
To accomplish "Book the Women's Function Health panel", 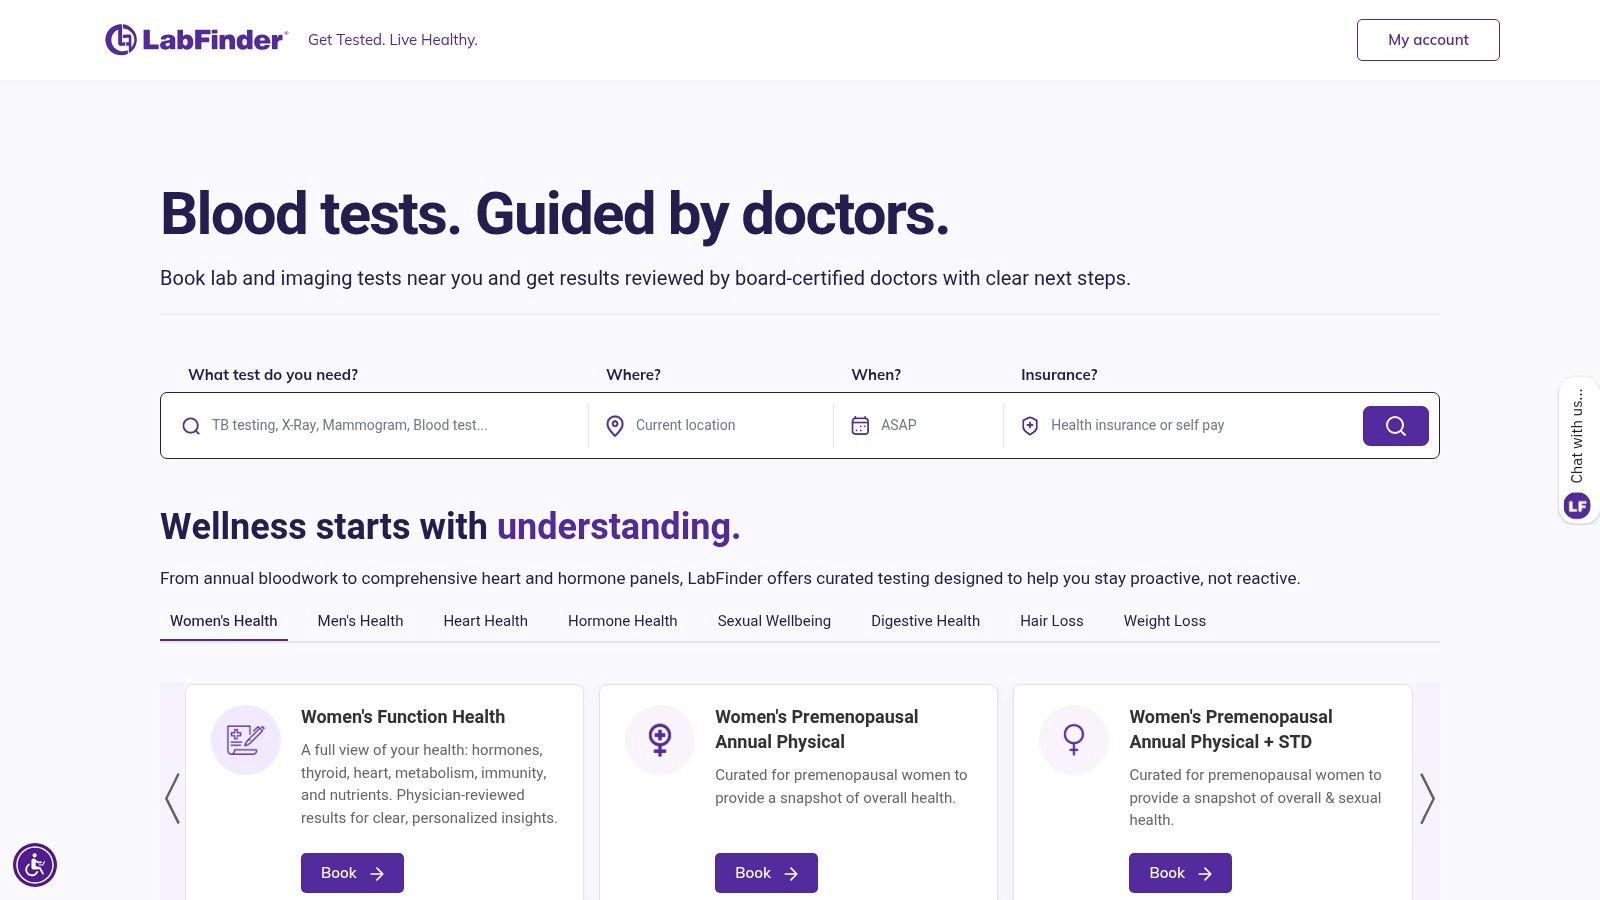I will 352,872.
